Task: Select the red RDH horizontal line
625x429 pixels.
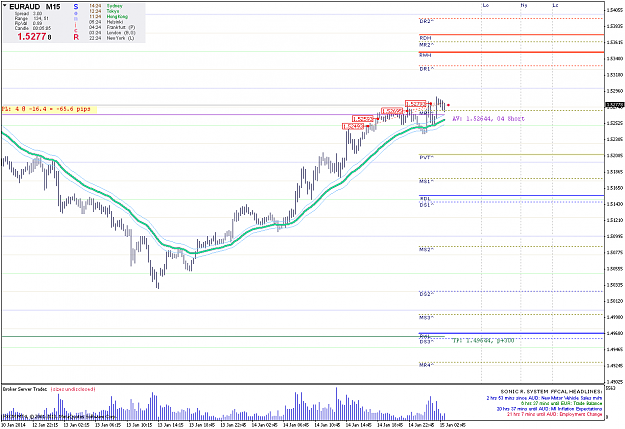Action: coord(511,35)
